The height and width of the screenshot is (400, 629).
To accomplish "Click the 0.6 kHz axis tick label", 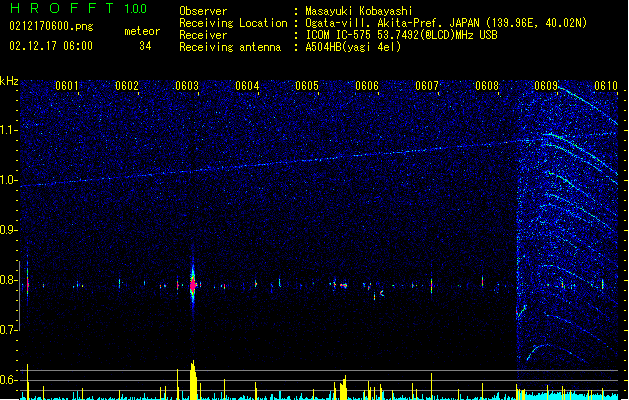I will pos(9,380).
